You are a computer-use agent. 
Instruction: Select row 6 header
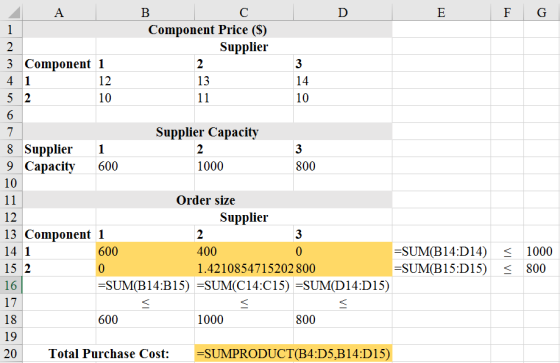coord(11,115)
